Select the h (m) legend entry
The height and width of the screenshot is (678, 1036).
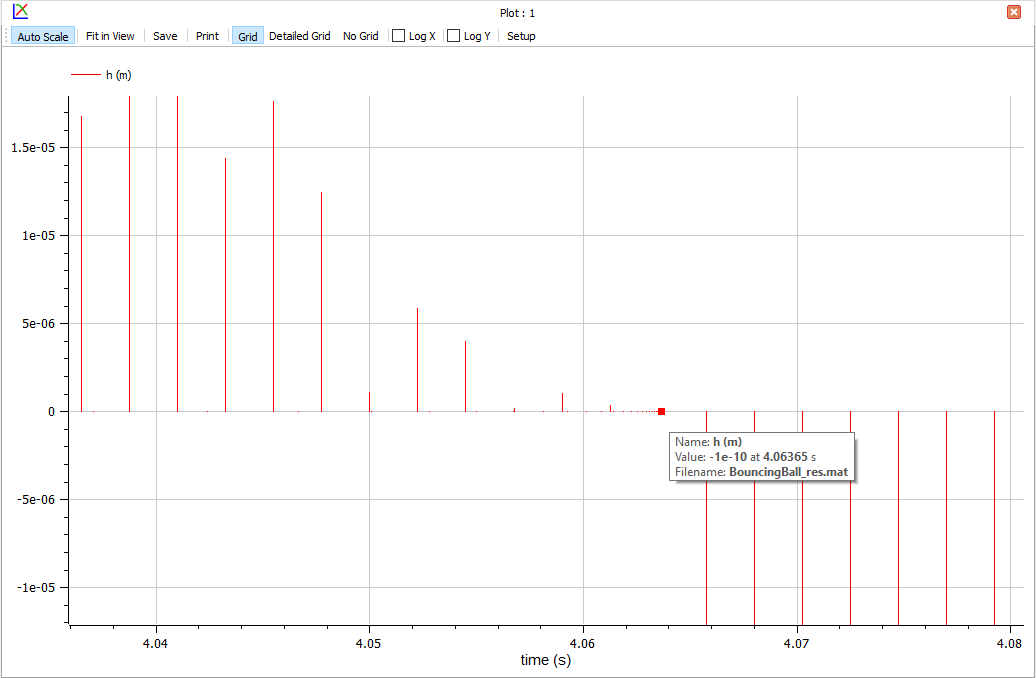point(118,74)
